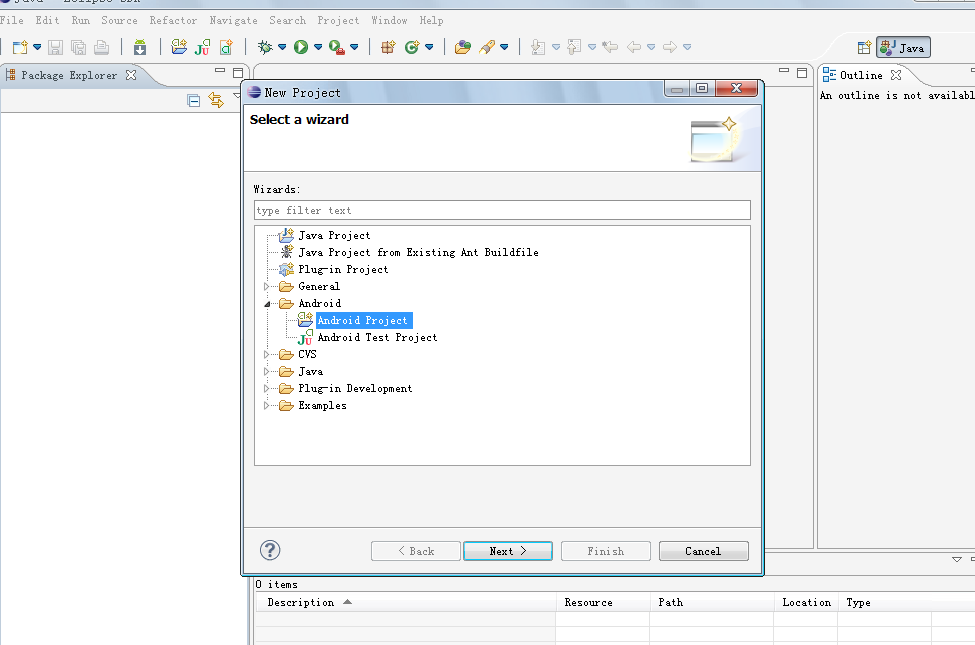The height and width of the screenshot is (645, 975).
Task: Click the Print toolbar icon
Action: [101, 47]
